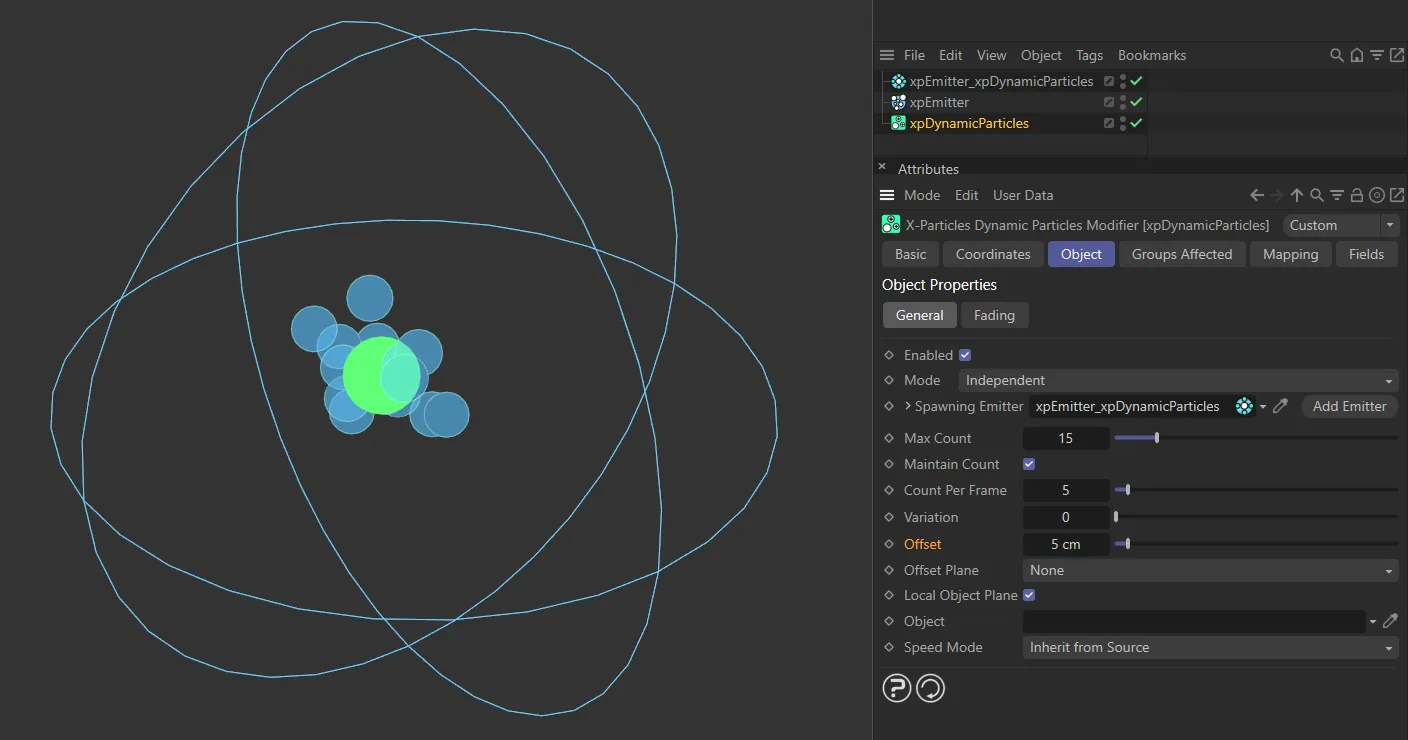Click the Spawning Emitter picker eyedropper icon
Image resolution: width=1408 pixels, height=740 pixels.
[1280, 406]
